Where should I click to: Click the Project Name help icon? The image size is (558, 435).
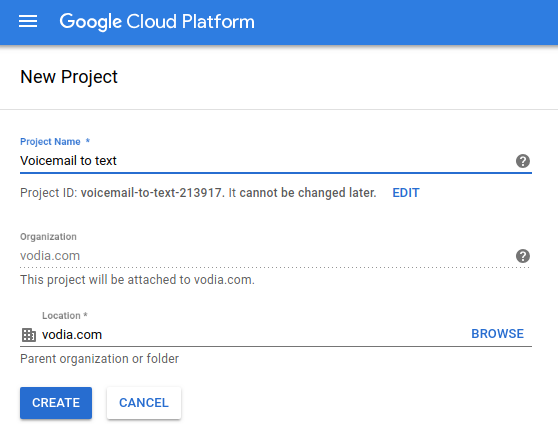pos(522,161)
